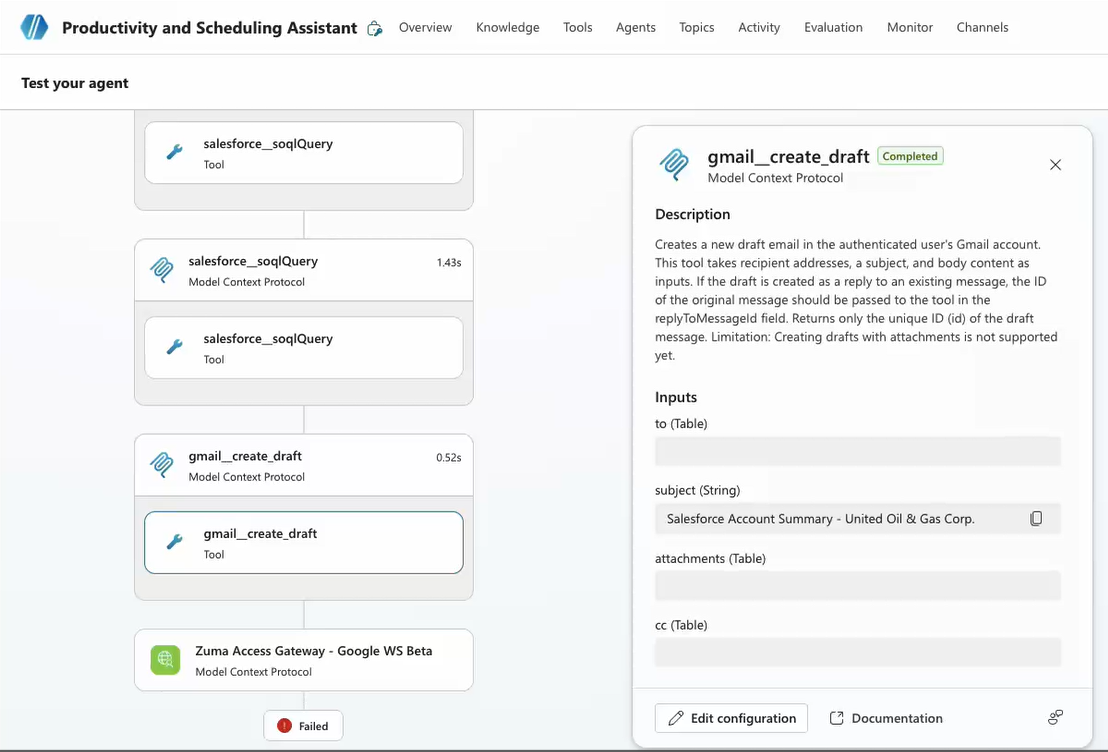The width and height of the screenshot is (1108, 752).
Task: Select the gmail__create_draft Tool card
Action: coord(304,543)
